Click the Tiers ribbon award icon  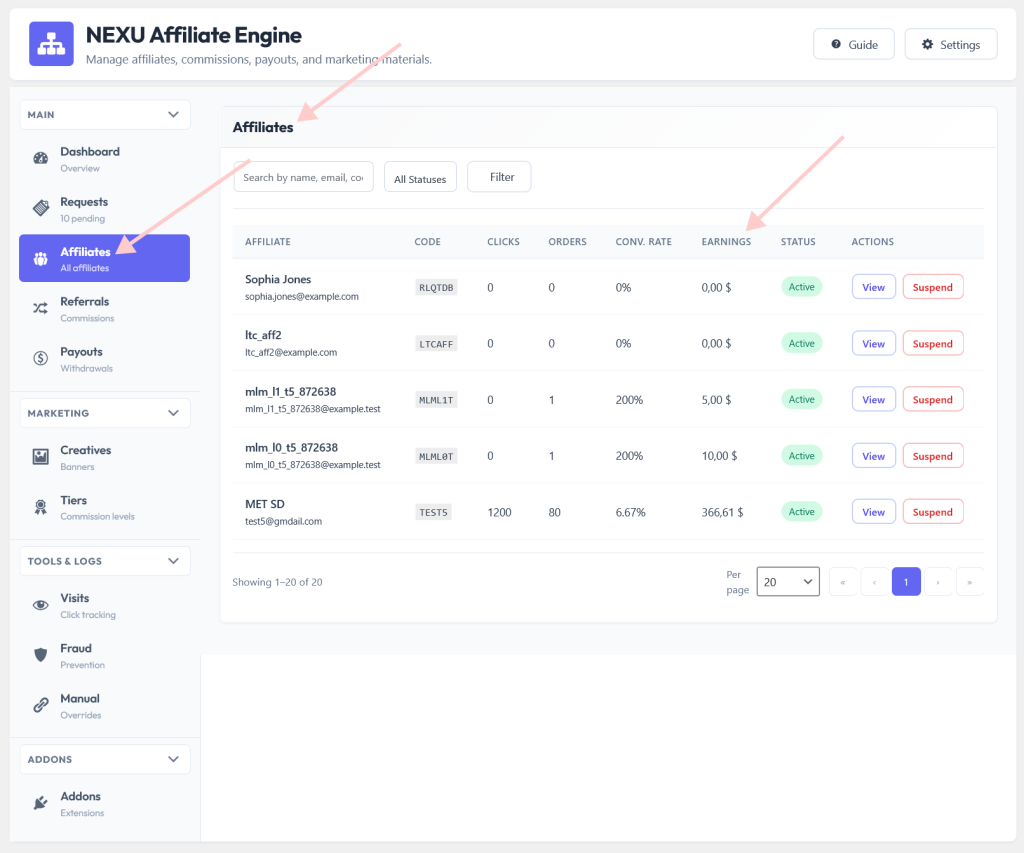40,507
